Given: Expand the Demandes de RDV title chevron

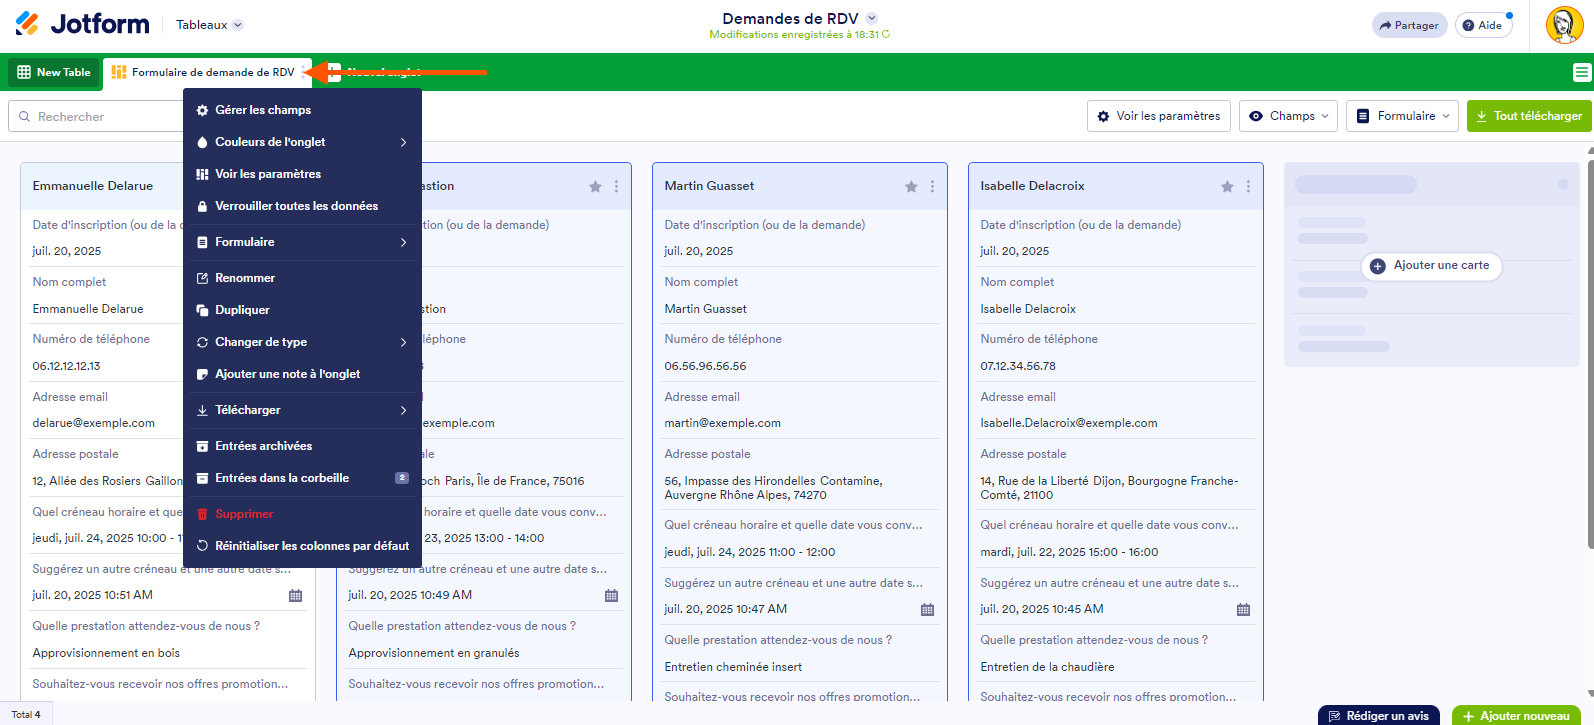Looking at the screenshot, I should (x=872, y=18).
